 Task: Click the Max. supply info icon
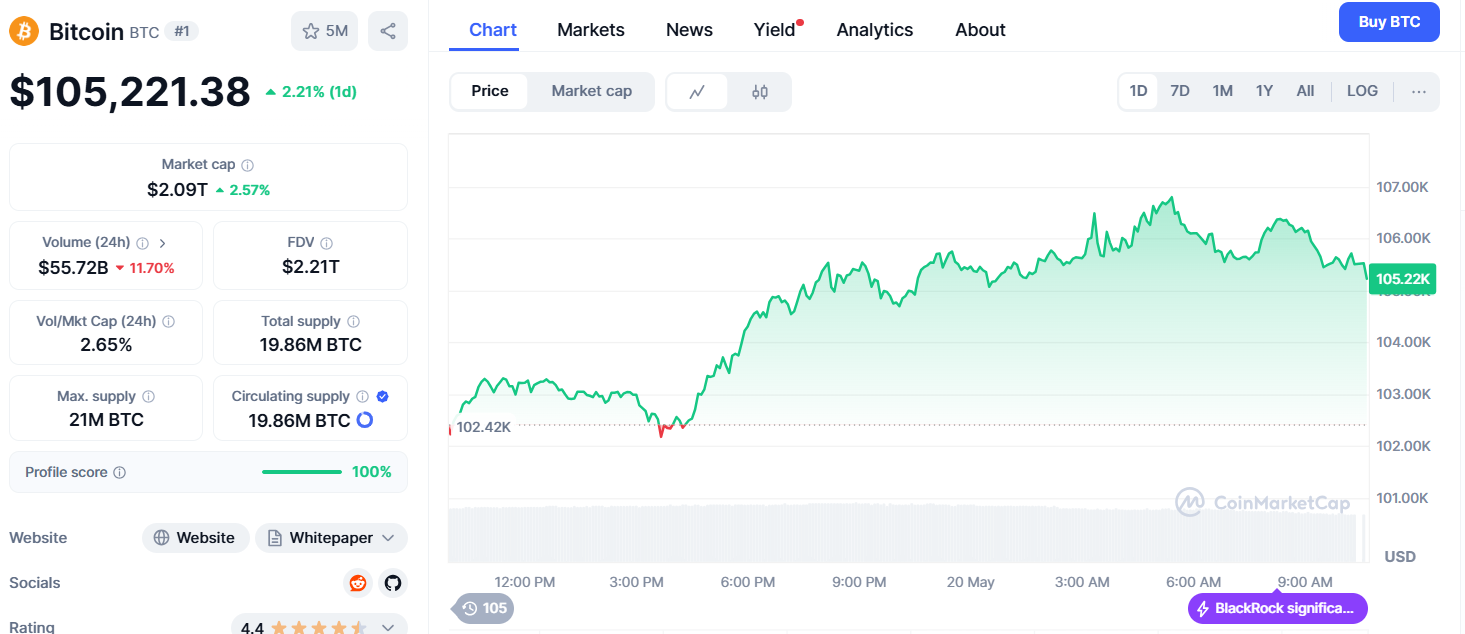(148, 397)
